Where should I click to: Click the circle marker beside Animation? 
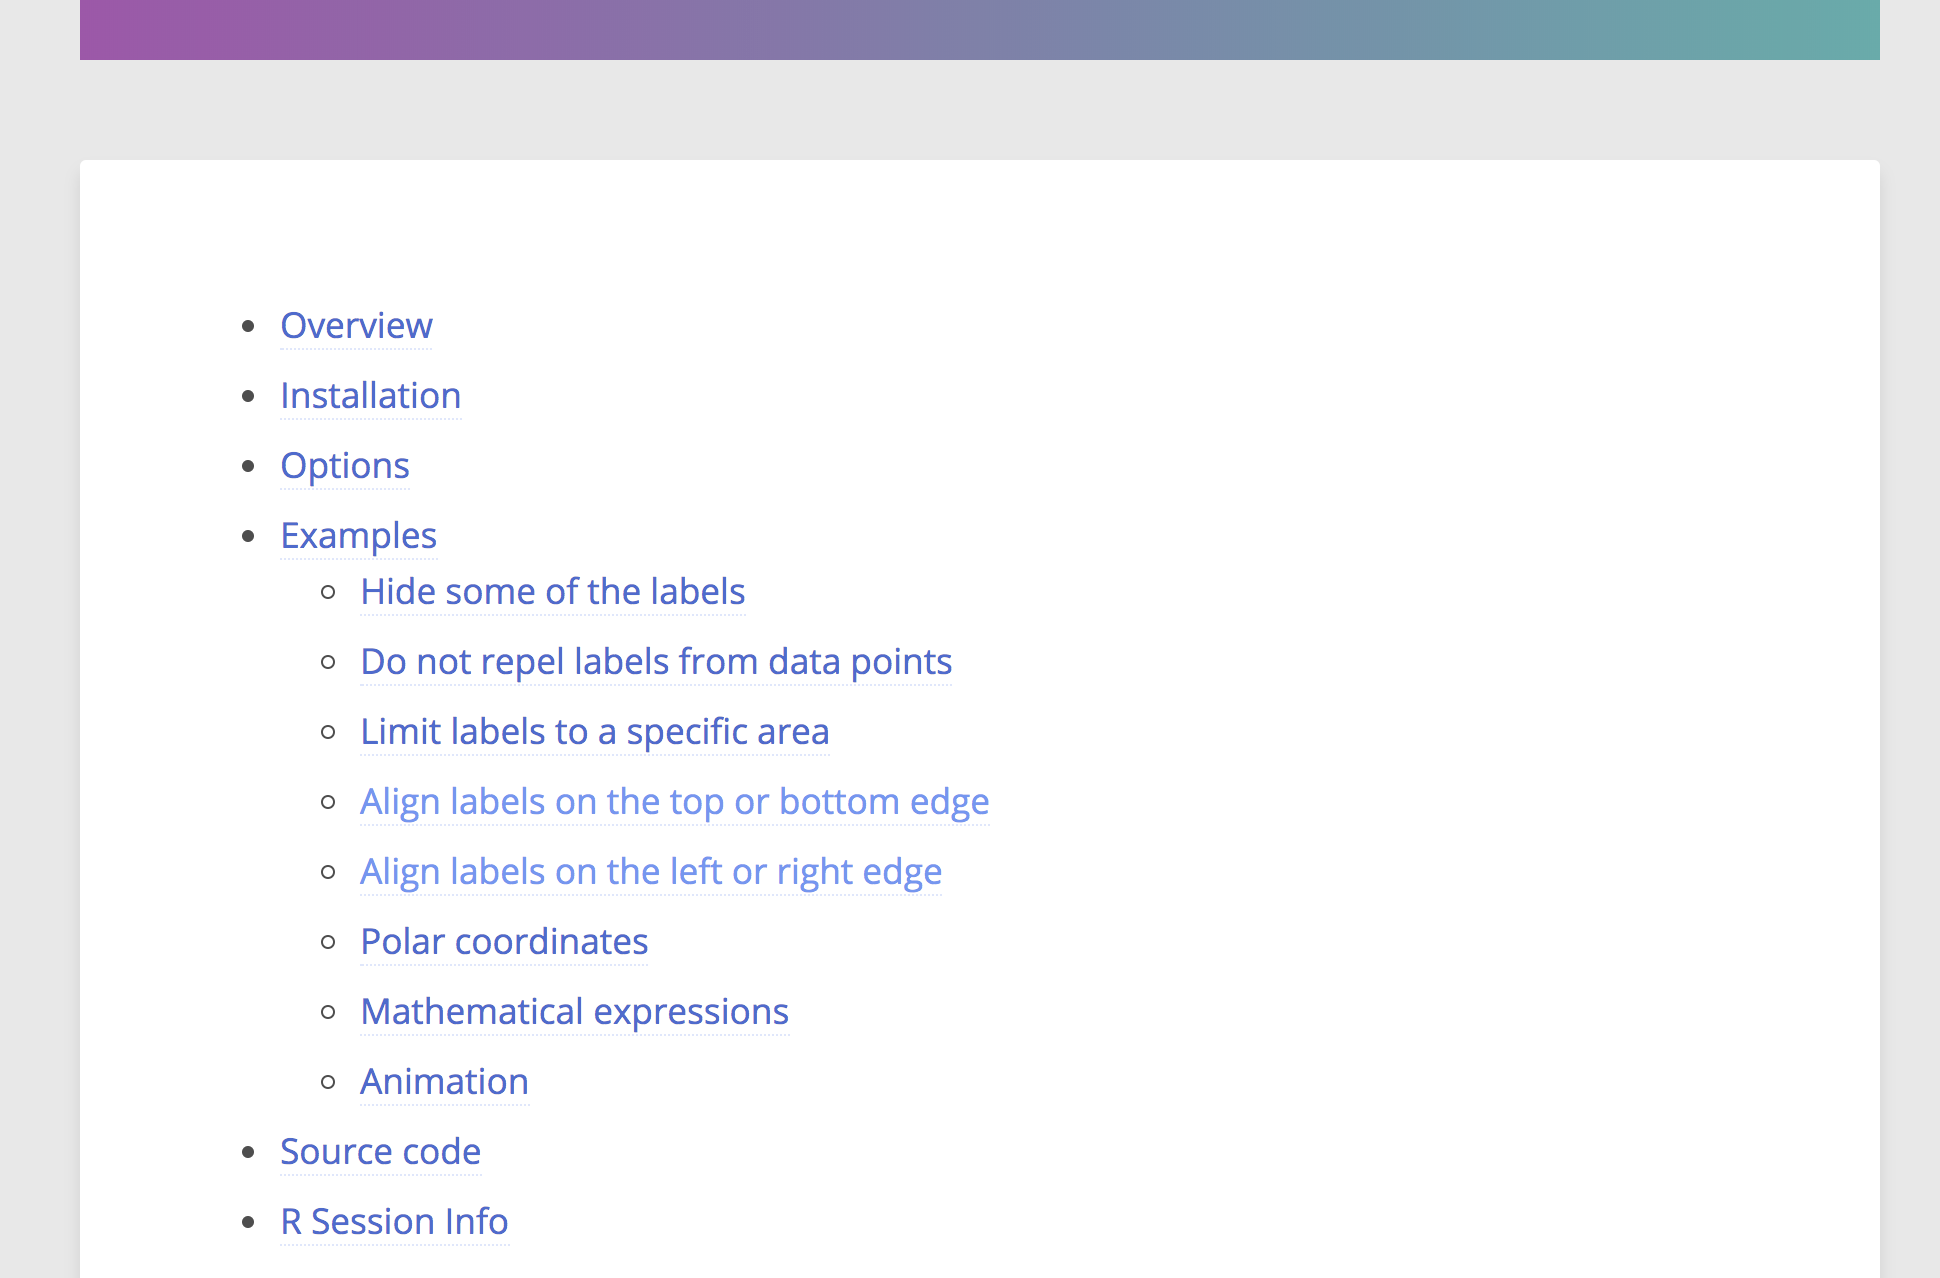pos(328,1083)
